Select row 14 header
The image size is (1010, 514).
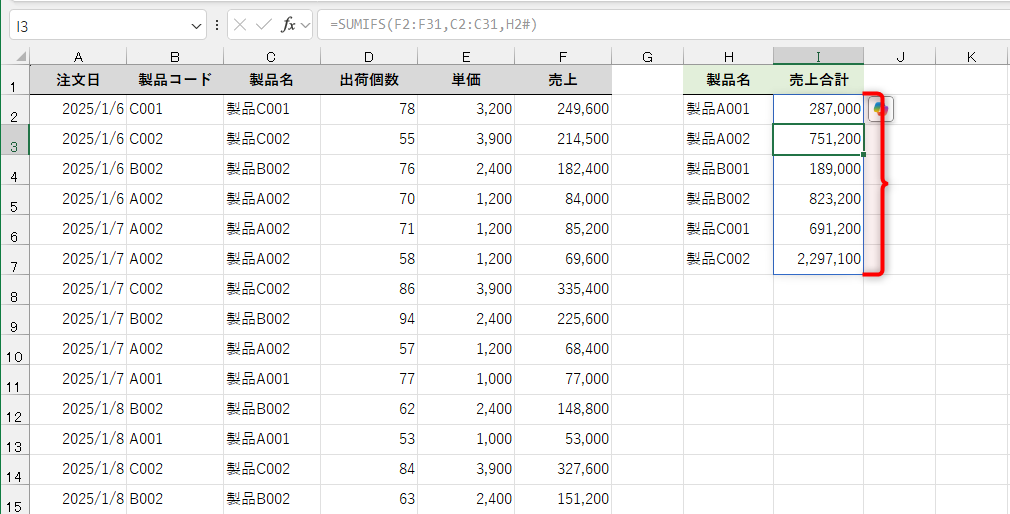(15, 470)
